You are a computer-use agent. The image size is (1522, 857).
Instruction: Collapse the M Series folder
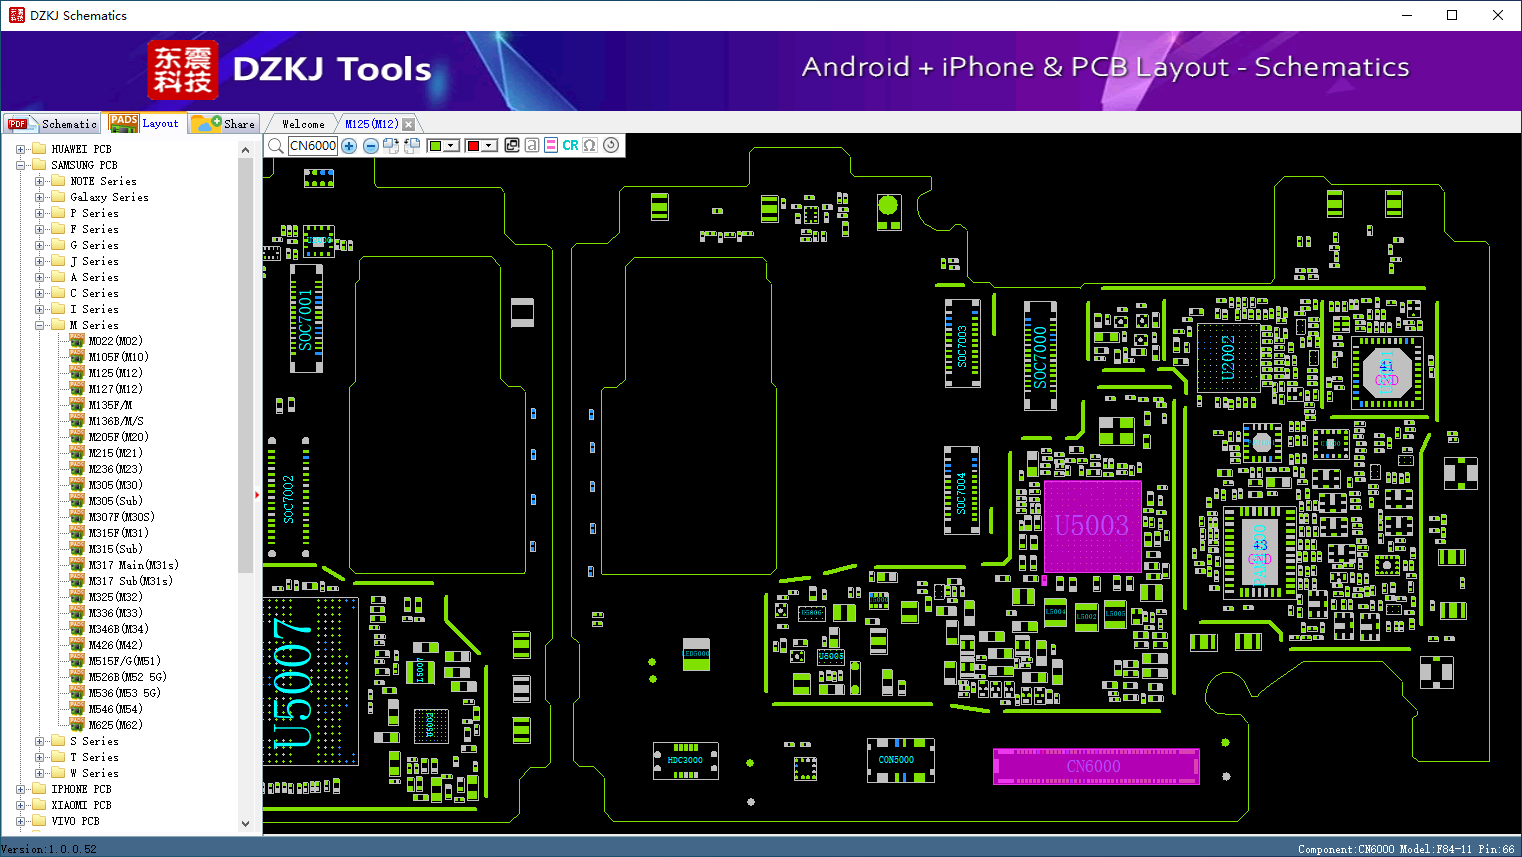[40, 325]
